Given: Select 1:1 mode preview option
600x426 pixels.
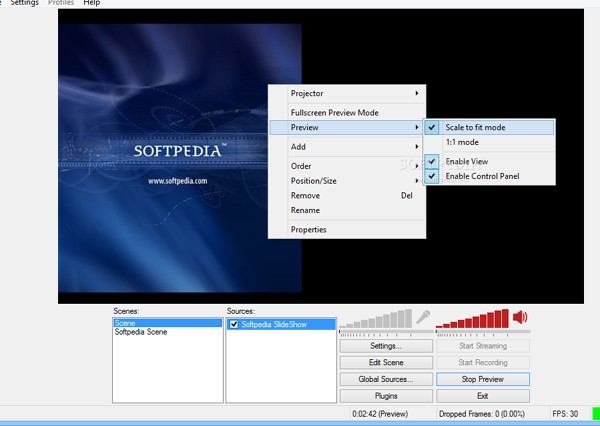Looking at the screenshot, I should point(489,142).
